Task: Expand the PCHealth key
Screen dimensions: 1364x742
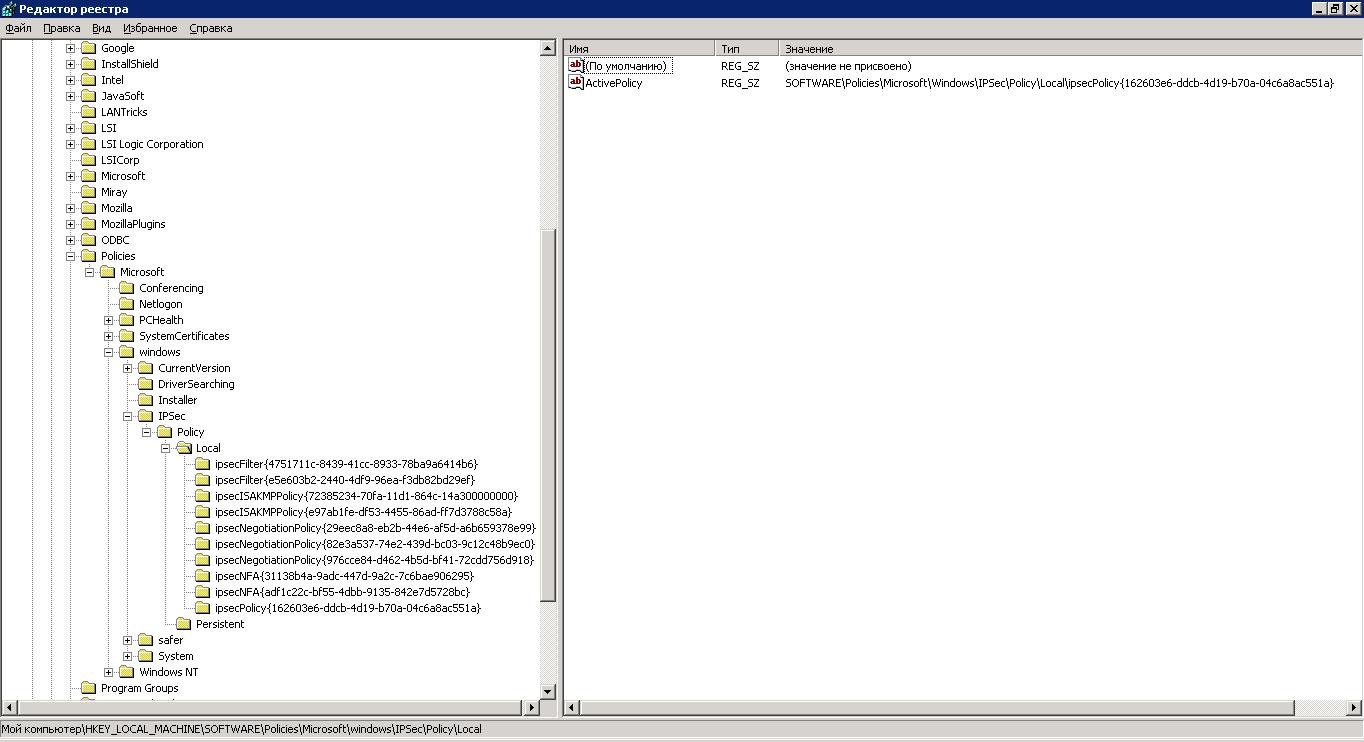Action: click(109, 320)
